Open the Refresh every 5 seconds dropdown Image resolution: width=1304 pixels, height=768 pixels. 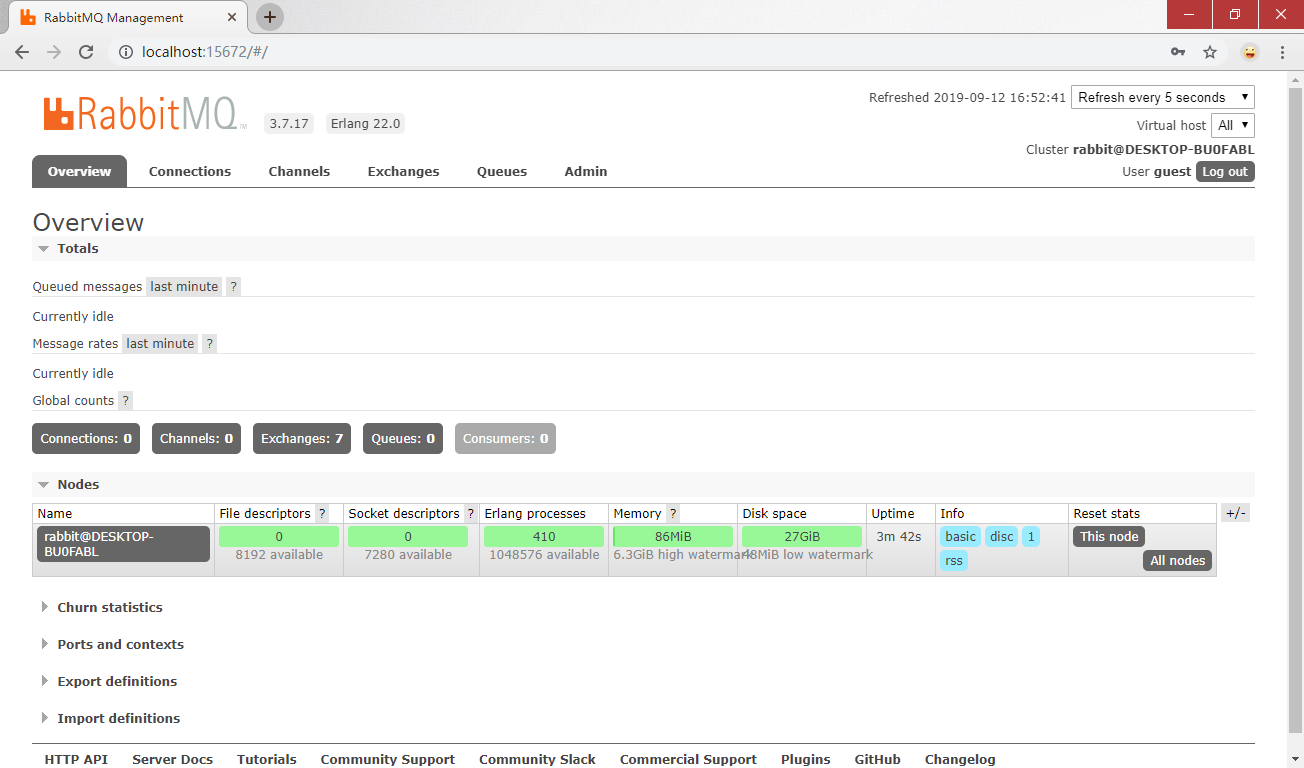[1162, 97]
